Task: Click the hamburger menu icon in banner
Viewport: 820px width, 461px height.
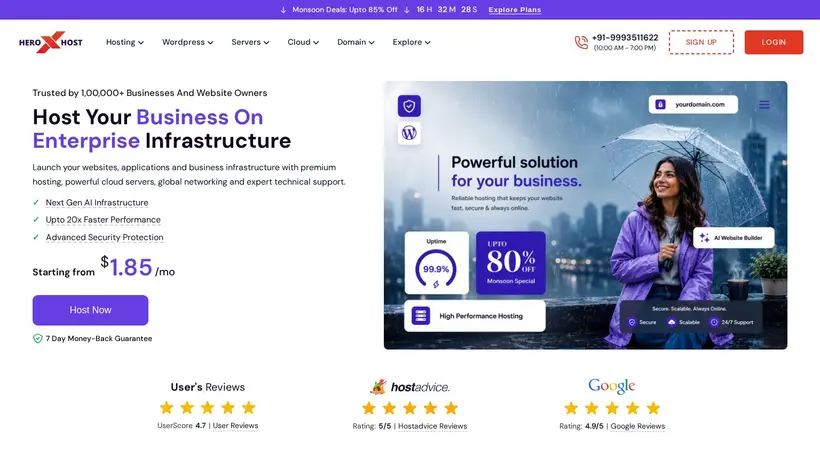Action: tap(764, 105)
